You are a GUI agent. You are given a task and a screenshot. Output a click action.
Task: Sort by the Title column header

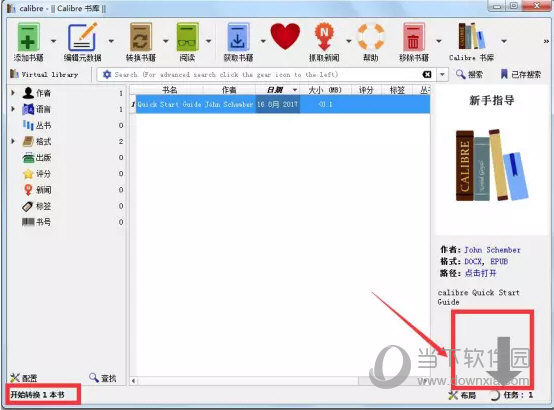coord(170,90)
